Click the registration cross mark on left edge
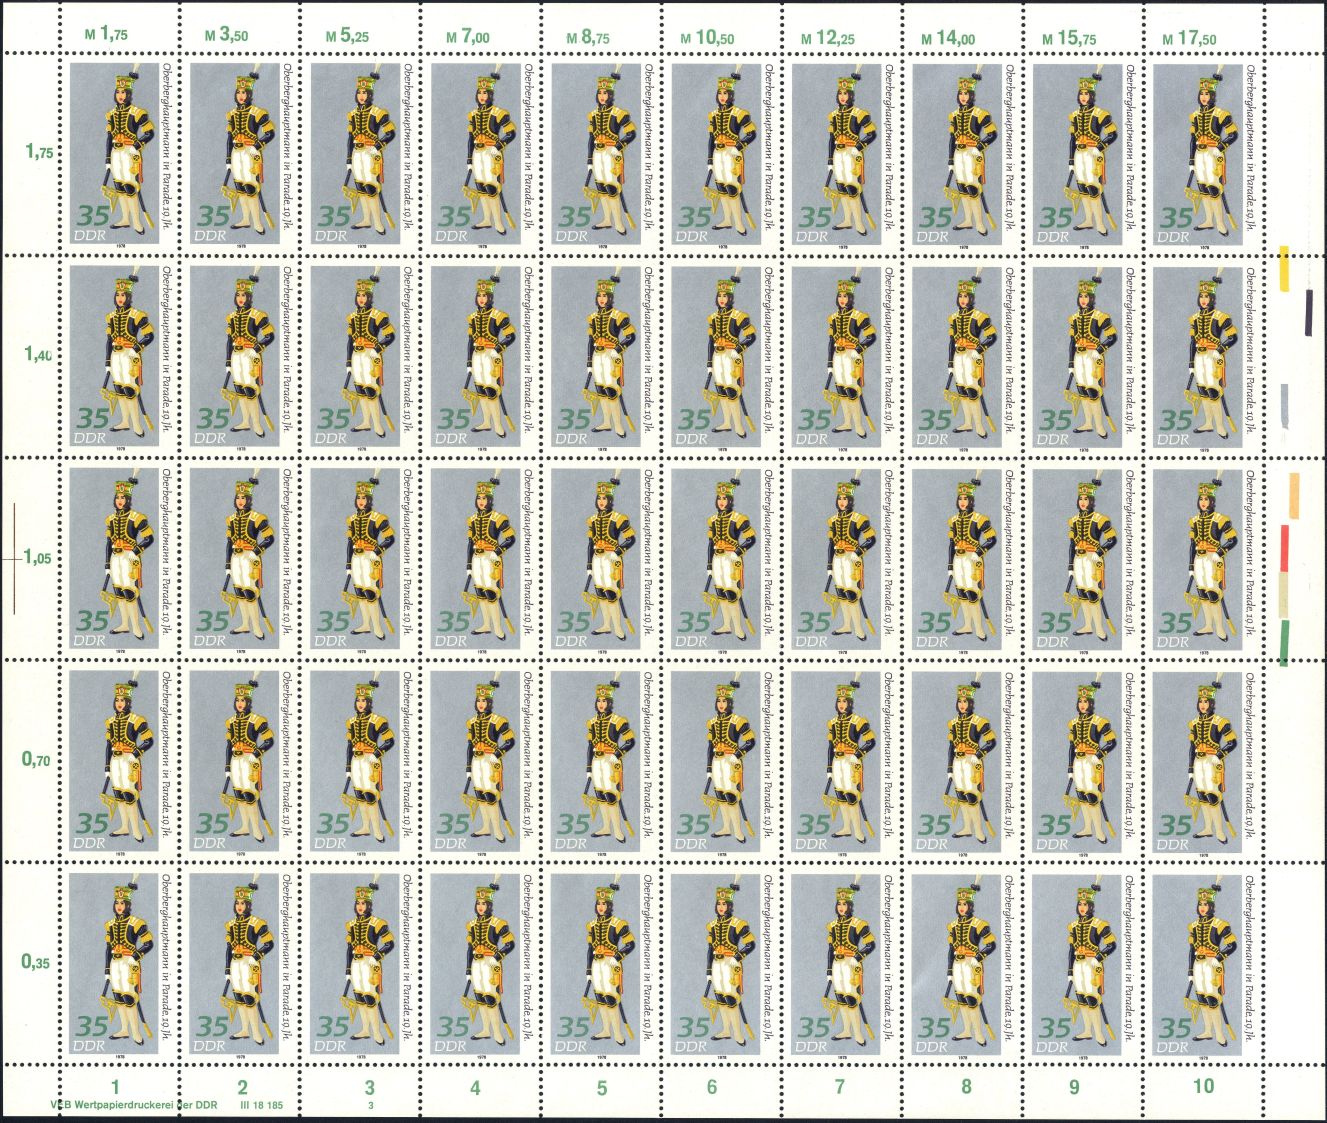Viewport: 1327px width, 1123px height. 15,557
